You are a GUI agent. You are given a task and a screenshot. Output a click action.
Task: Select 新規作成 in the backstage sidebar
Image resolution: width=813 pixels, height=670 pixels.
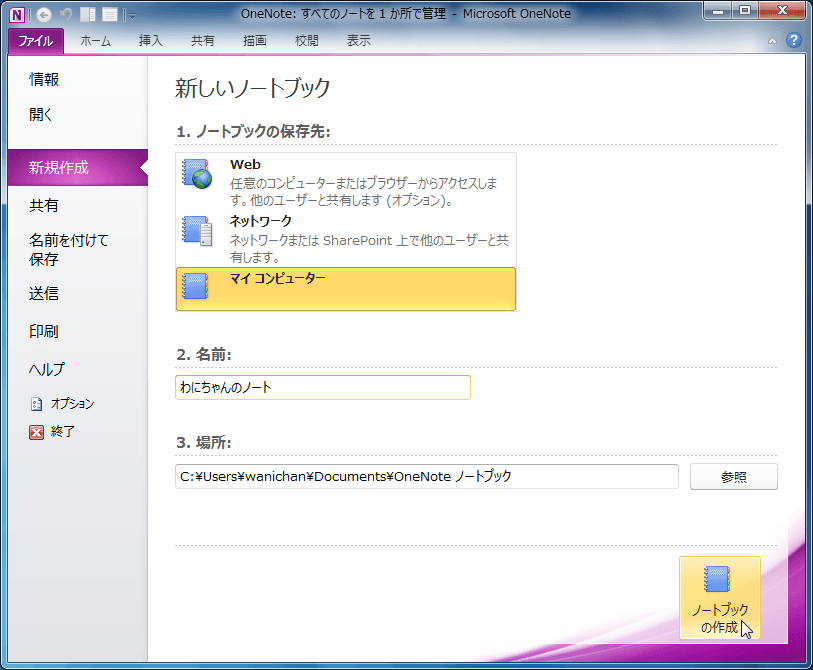point(78,168)
